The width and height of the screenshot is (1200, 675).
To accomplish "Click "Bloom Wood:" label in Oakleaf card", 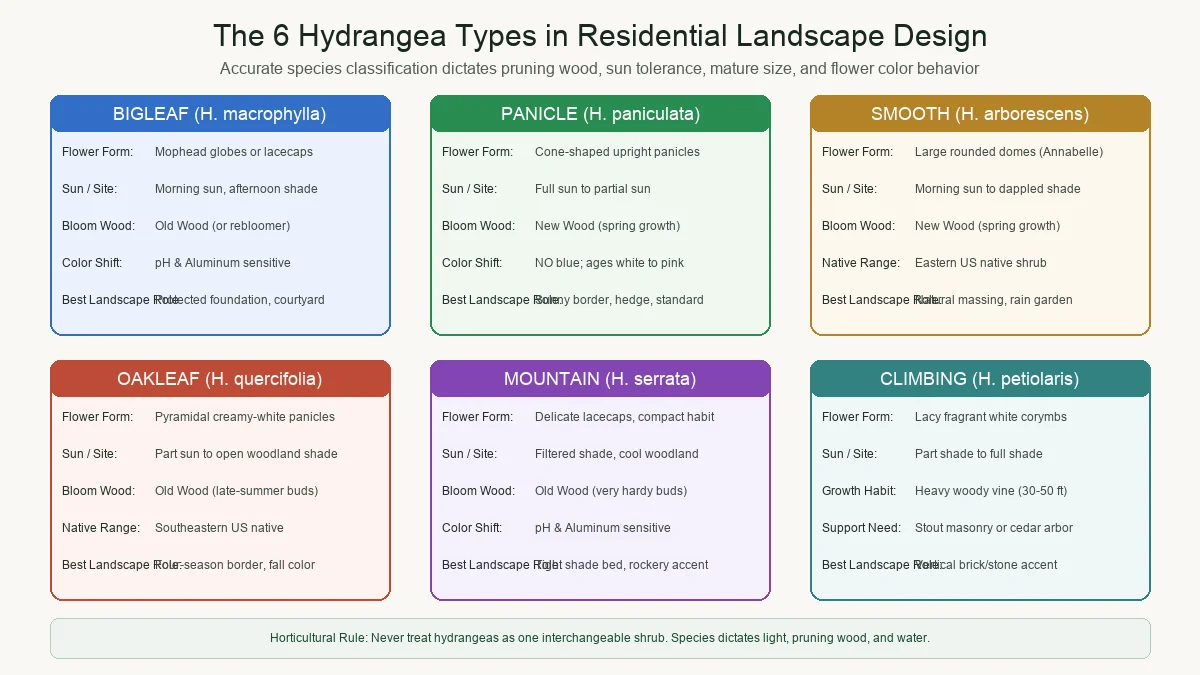I will [98, 491].
